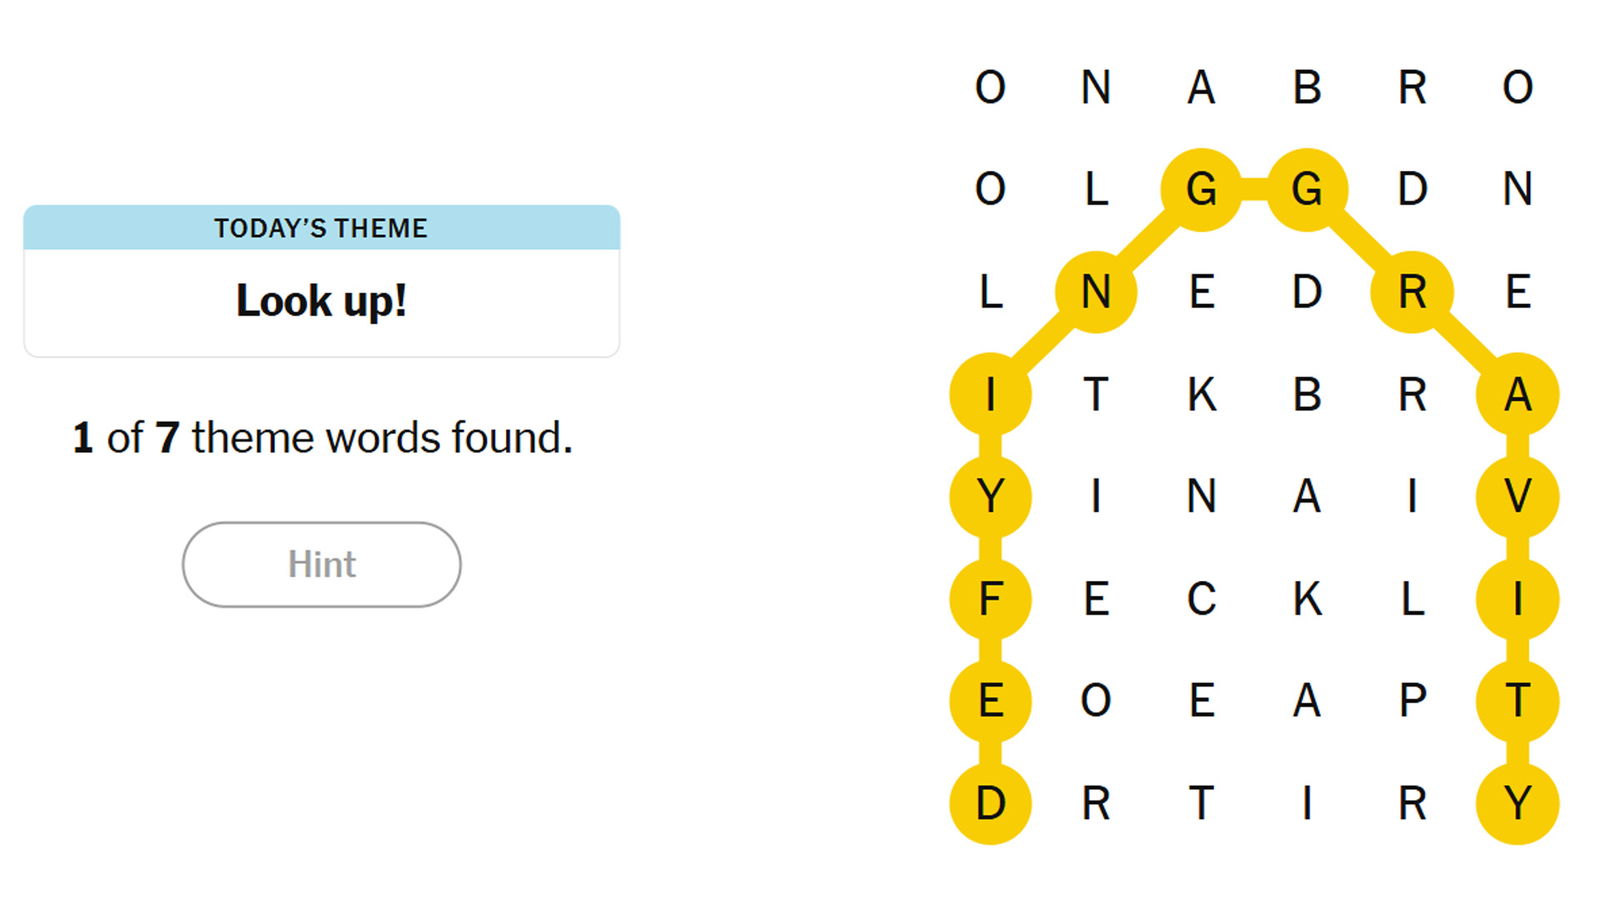
Task: Tap the highlighted Y in bottom-right corner
Action: point(1517,803)
